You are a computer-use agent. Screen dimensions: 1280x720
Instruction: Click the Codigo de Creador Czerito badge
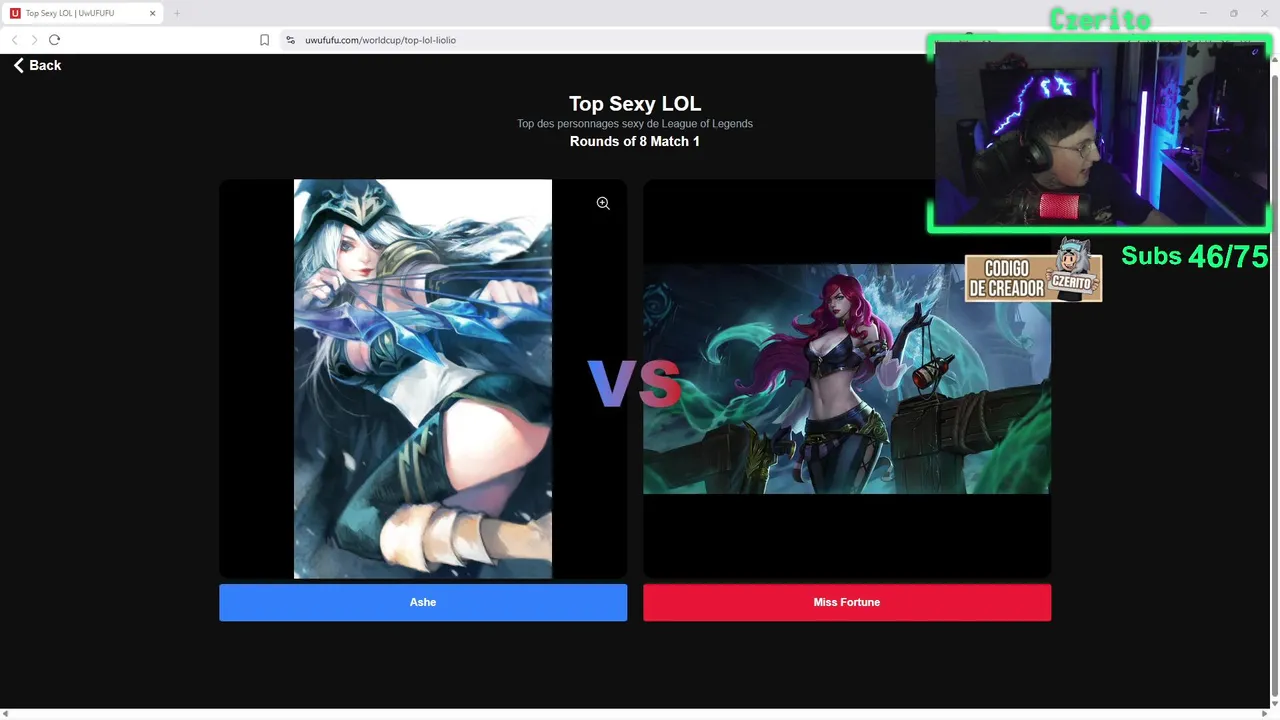click(x=1034, y=273)
